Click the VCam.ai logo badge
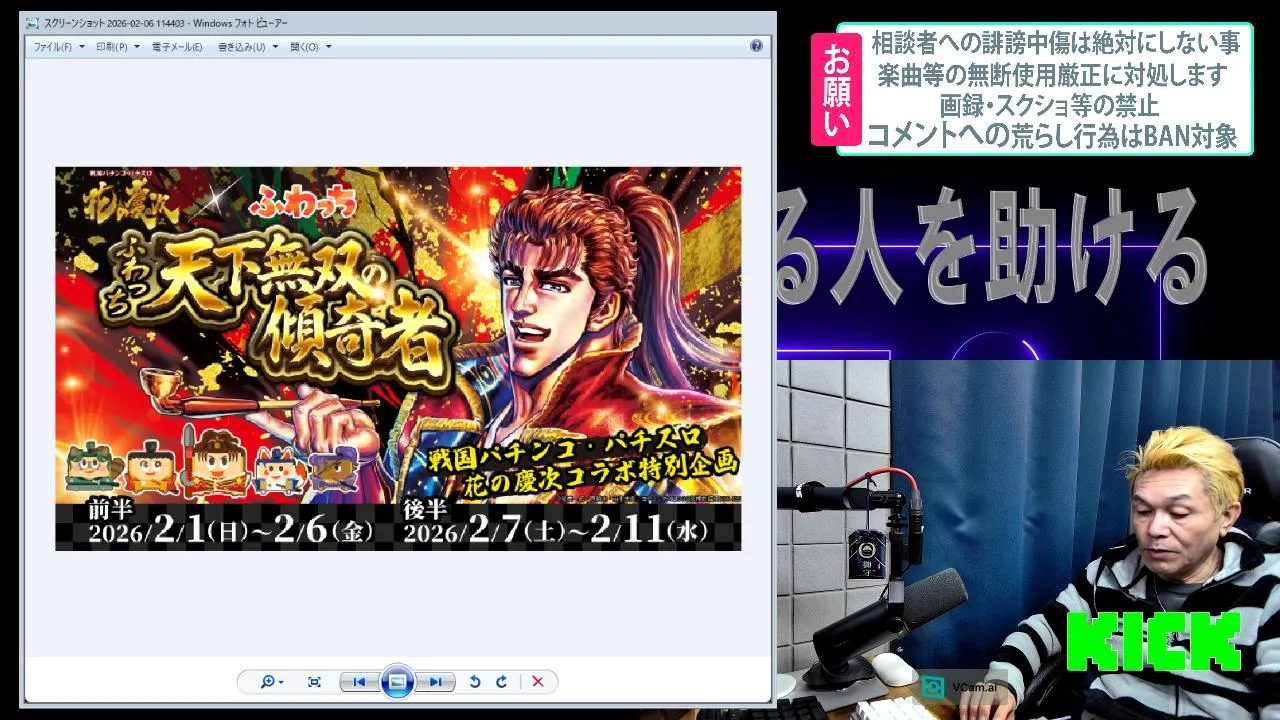This screenshot has height=720, width=1280. point(960,687)
